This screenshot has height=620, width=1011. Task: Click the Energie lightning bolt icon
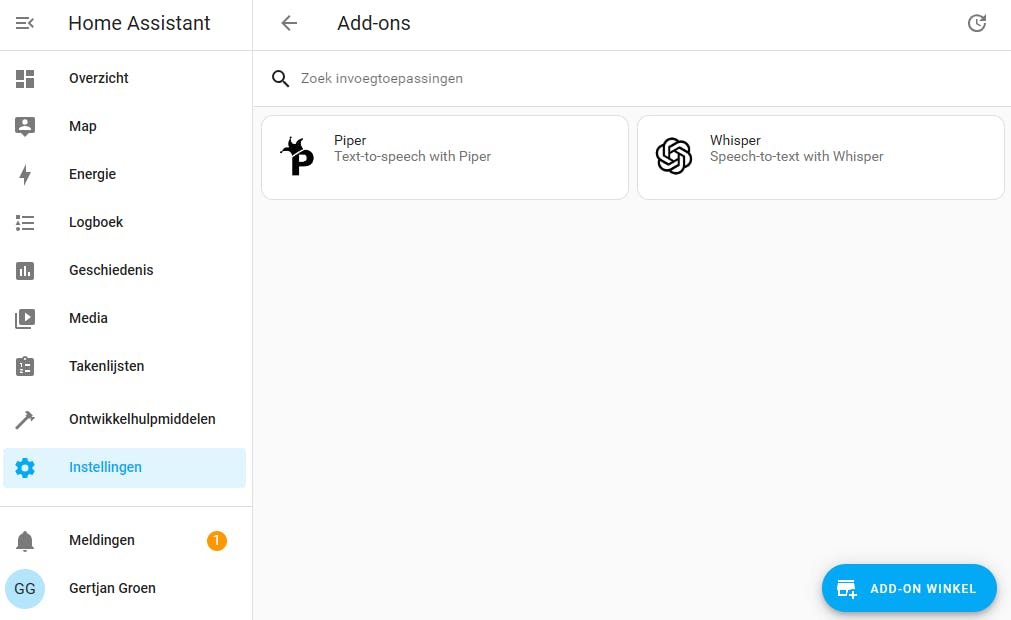25,174
